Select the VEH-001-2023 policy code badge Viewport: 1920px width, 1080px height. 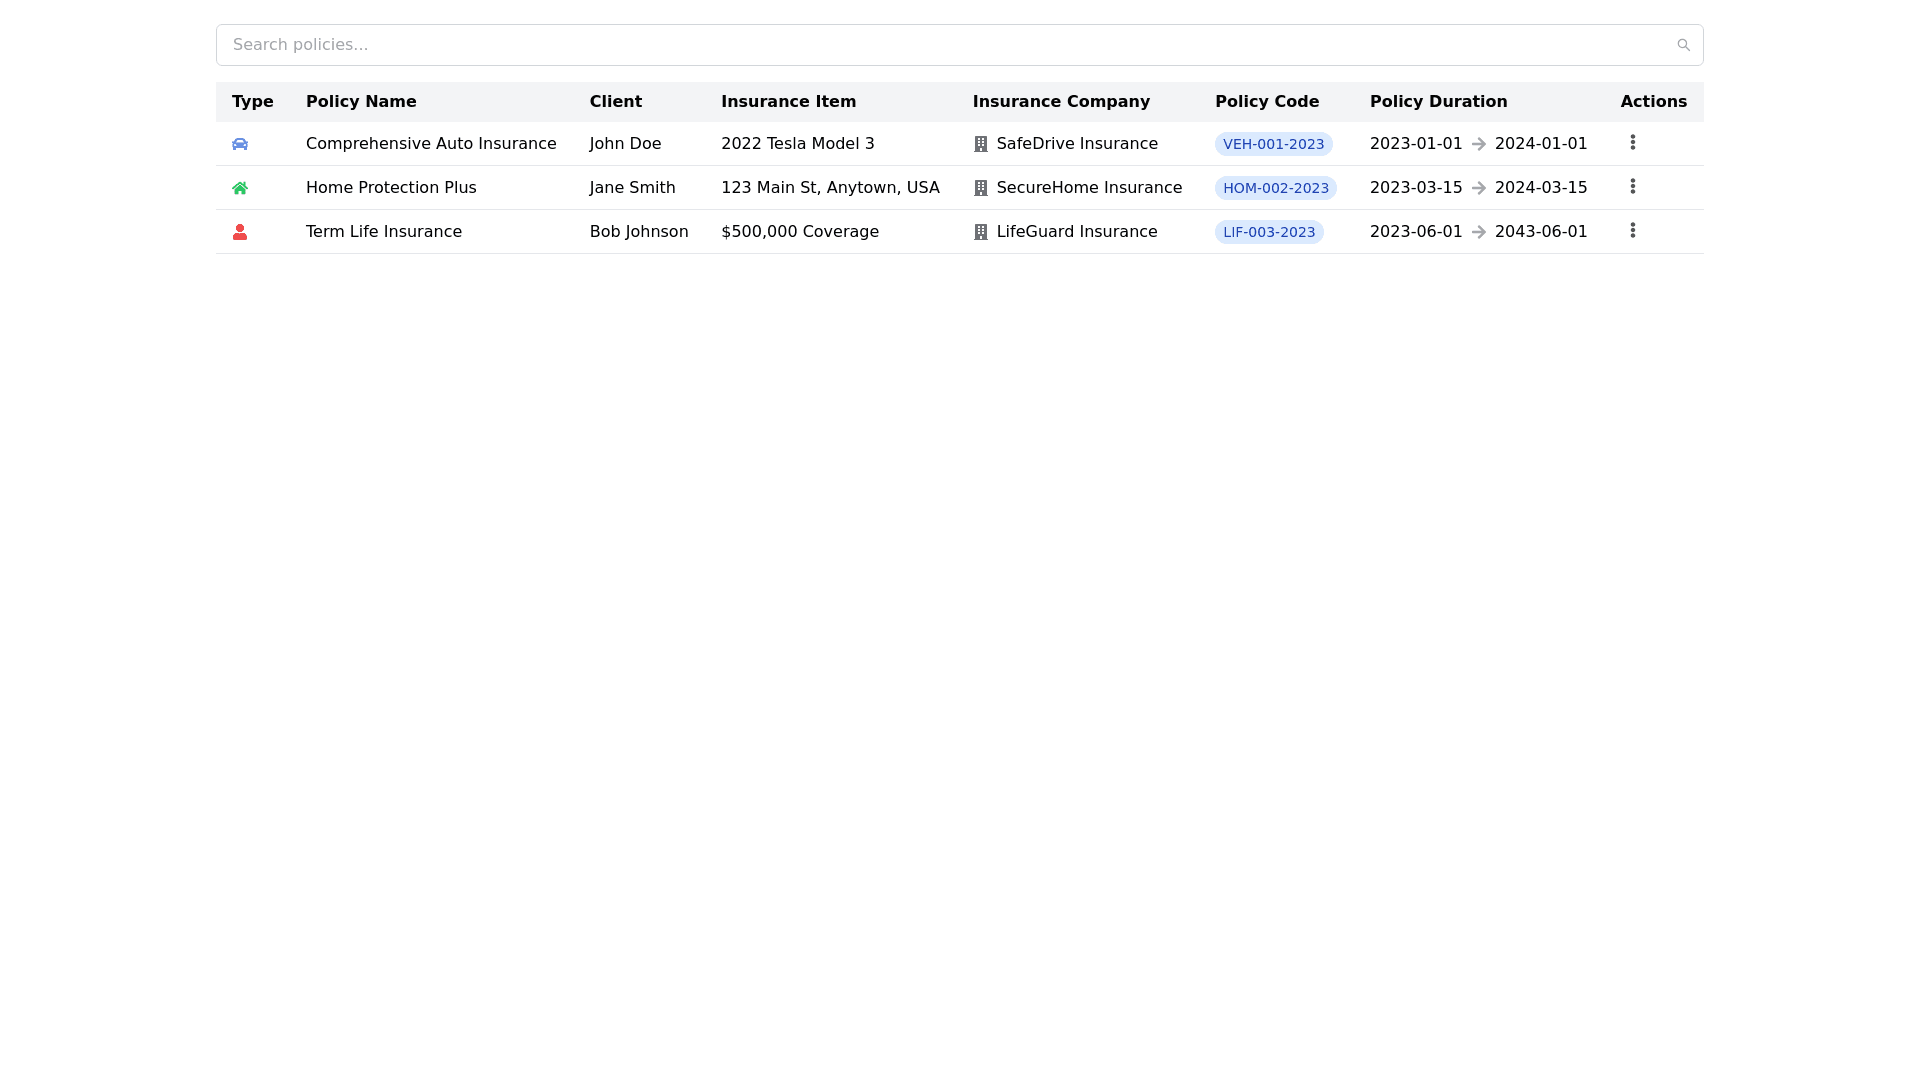coord(1273,144)
